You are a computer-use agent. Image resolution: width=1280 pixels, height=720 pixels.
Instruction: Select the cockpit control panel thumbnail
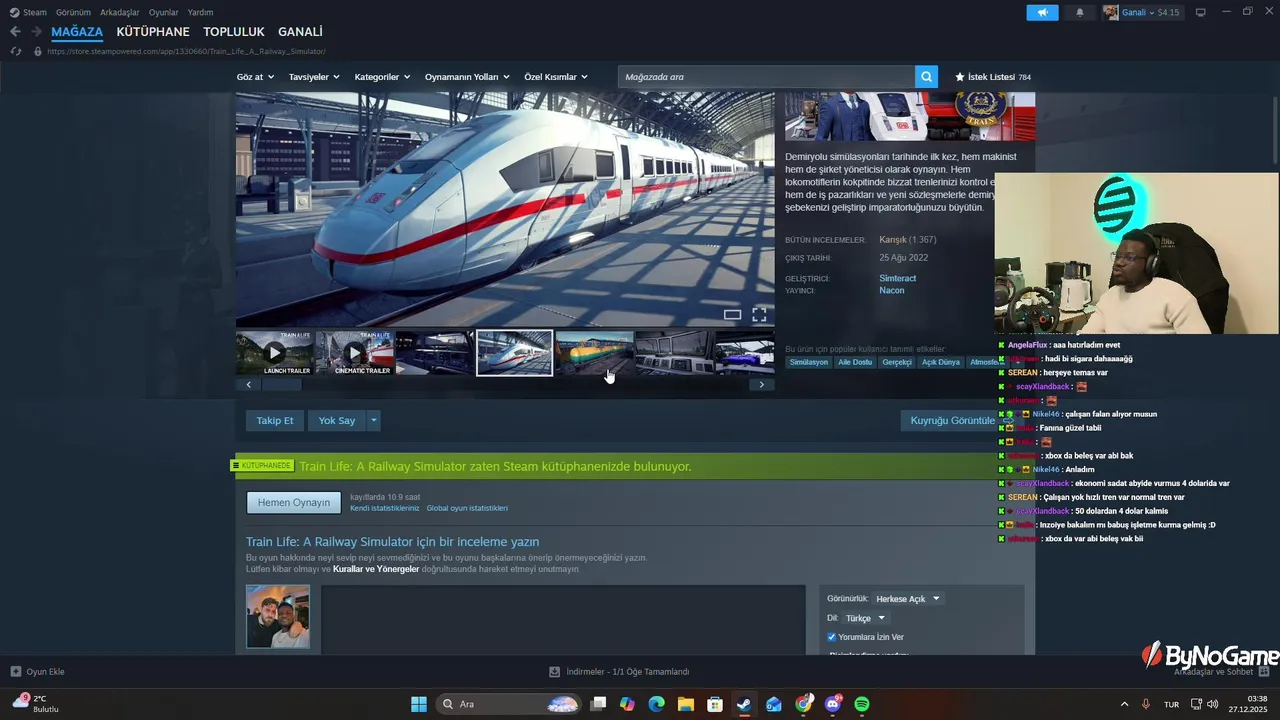[674, 353]
